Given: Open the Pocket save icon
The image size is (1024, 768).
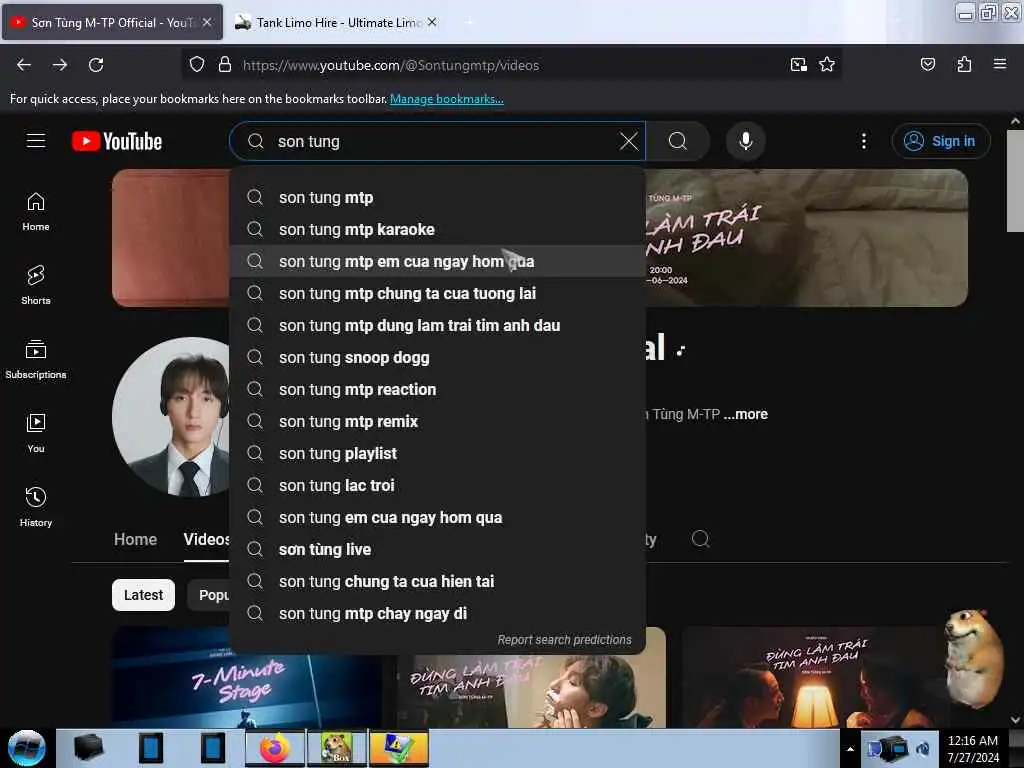Looking at the screenshot, I should (x=927, y=65).
